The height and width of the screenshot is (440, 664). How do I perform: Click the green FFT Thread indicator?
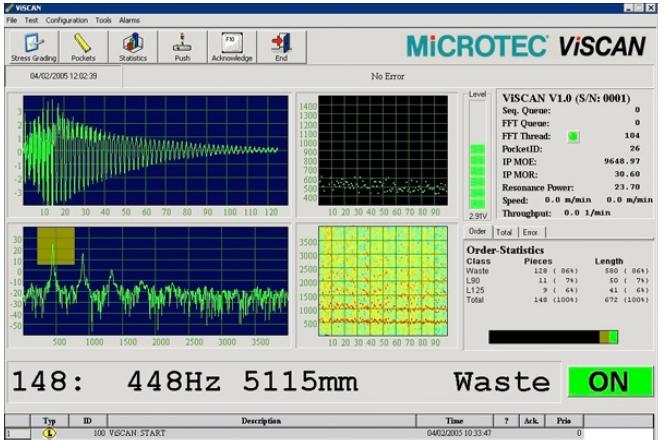click(x=573, y=135)
